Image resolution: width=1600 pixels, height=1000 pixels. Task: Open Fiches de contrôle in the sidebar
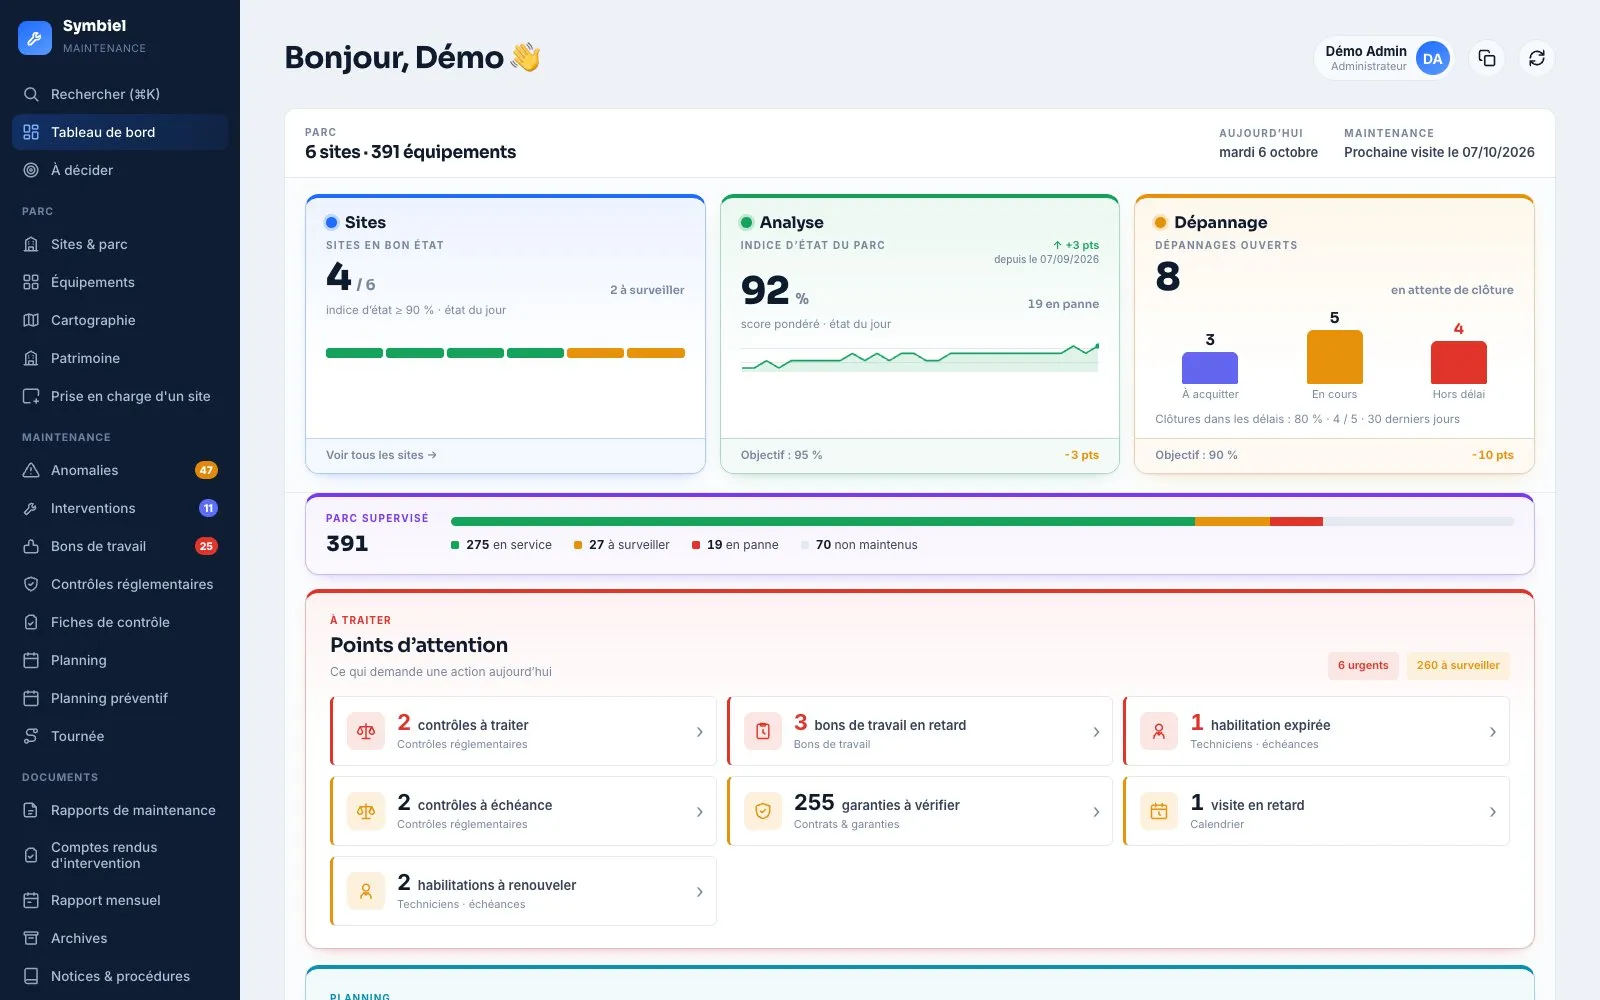pyautogui.click(x=120, y=622)
